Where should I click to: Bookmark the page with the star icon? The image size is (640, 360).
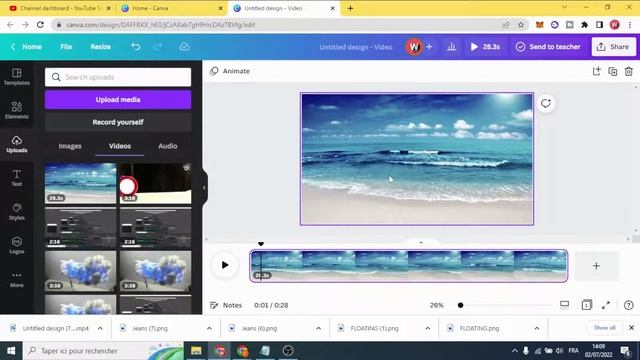(521, 25)
